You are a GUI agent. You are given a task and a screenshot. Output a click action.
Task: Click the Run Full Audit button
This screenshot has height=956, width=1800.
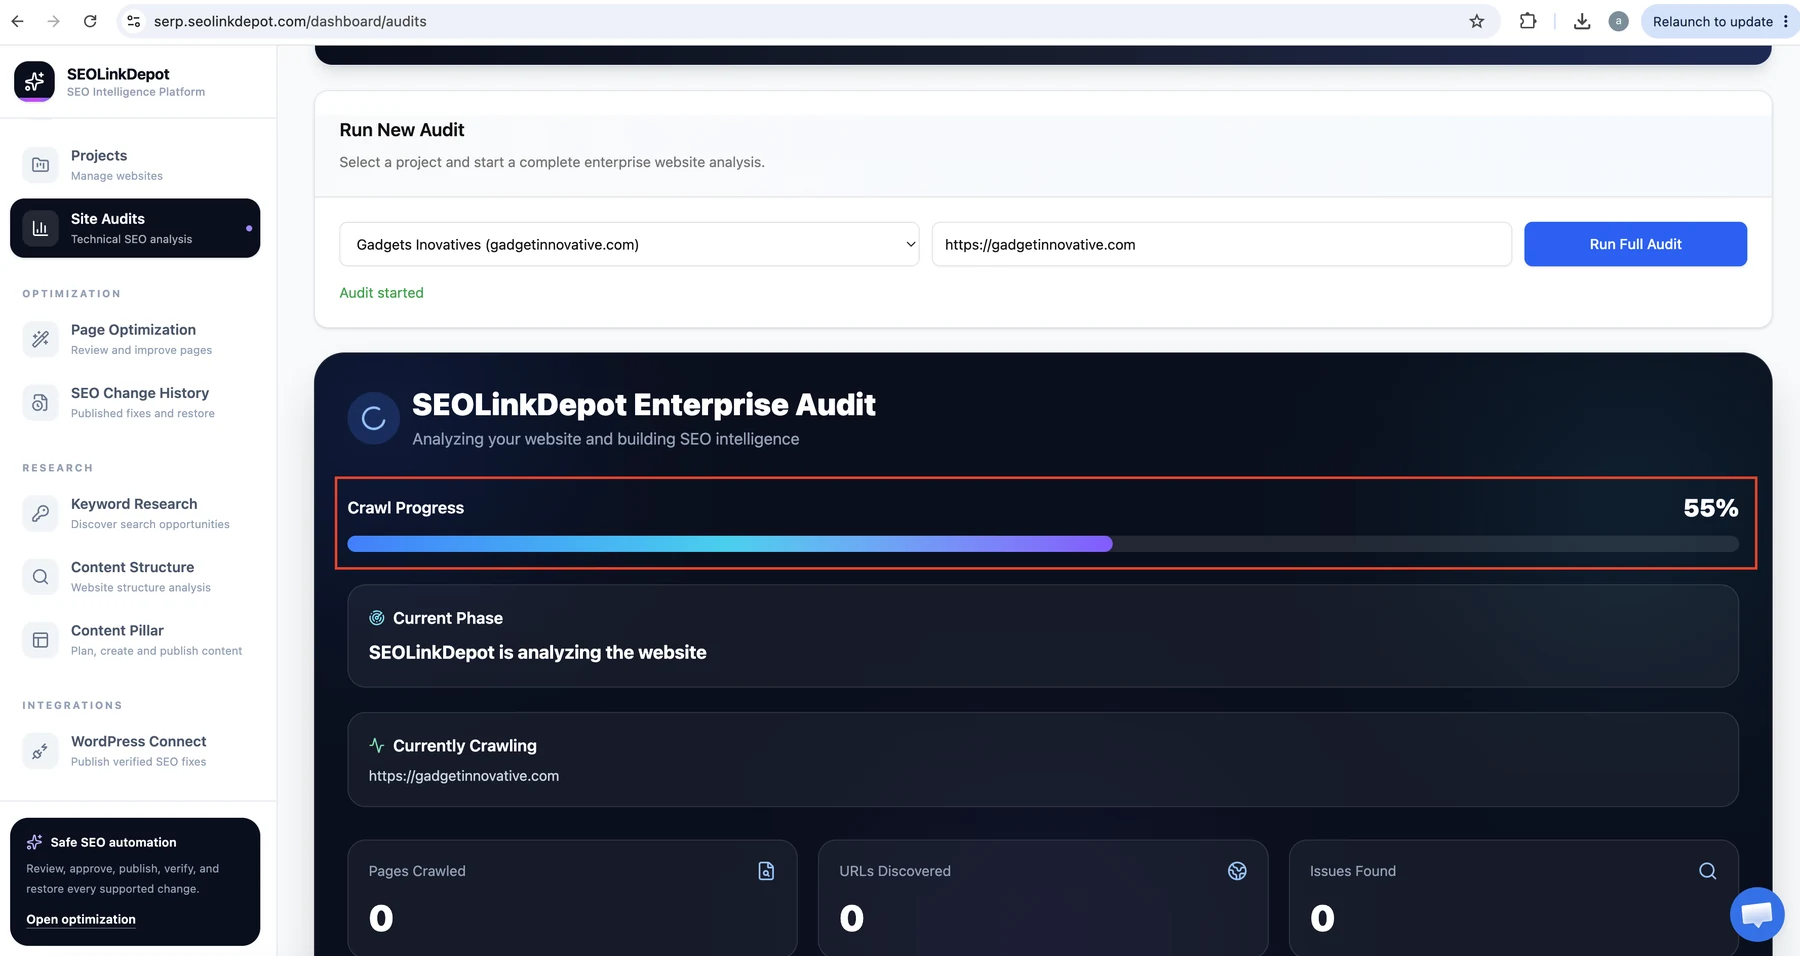coord(1635,244)
